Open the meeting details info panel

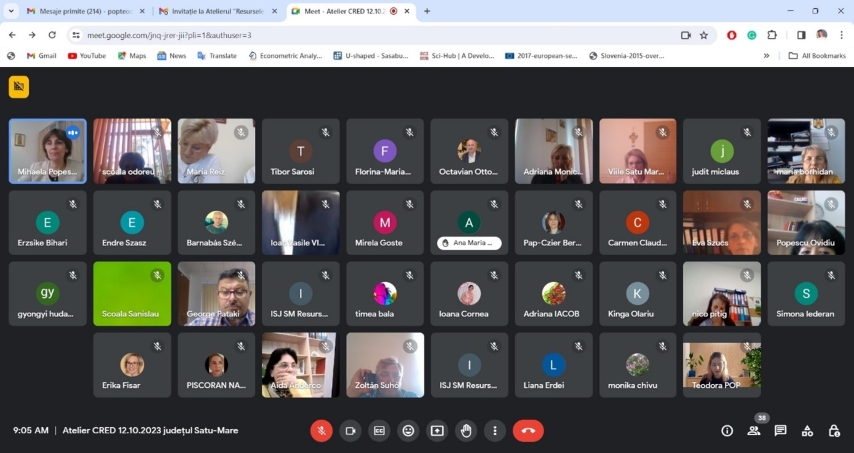point(727,430)
